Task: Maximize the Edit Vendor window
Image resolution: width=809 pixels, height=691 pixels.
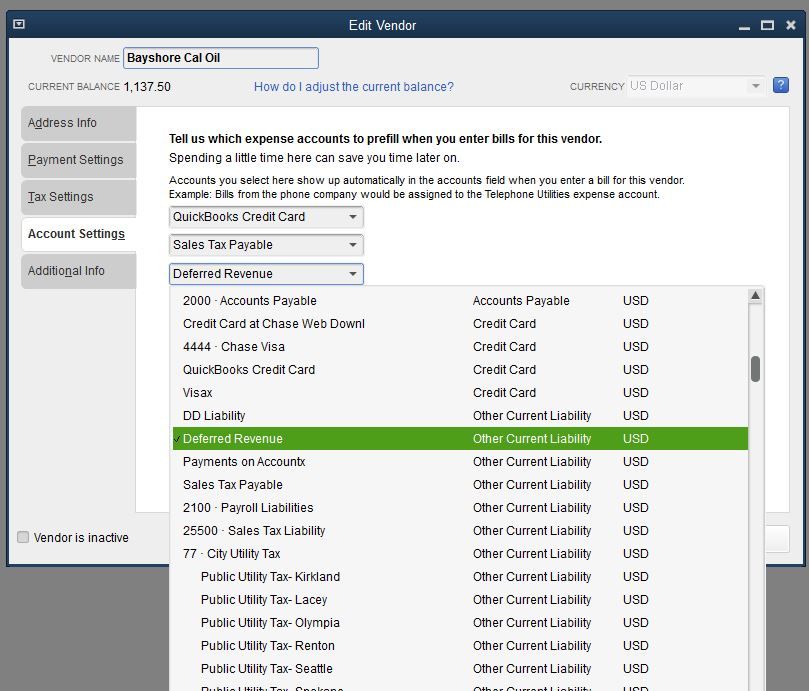Action: (767, 25)
